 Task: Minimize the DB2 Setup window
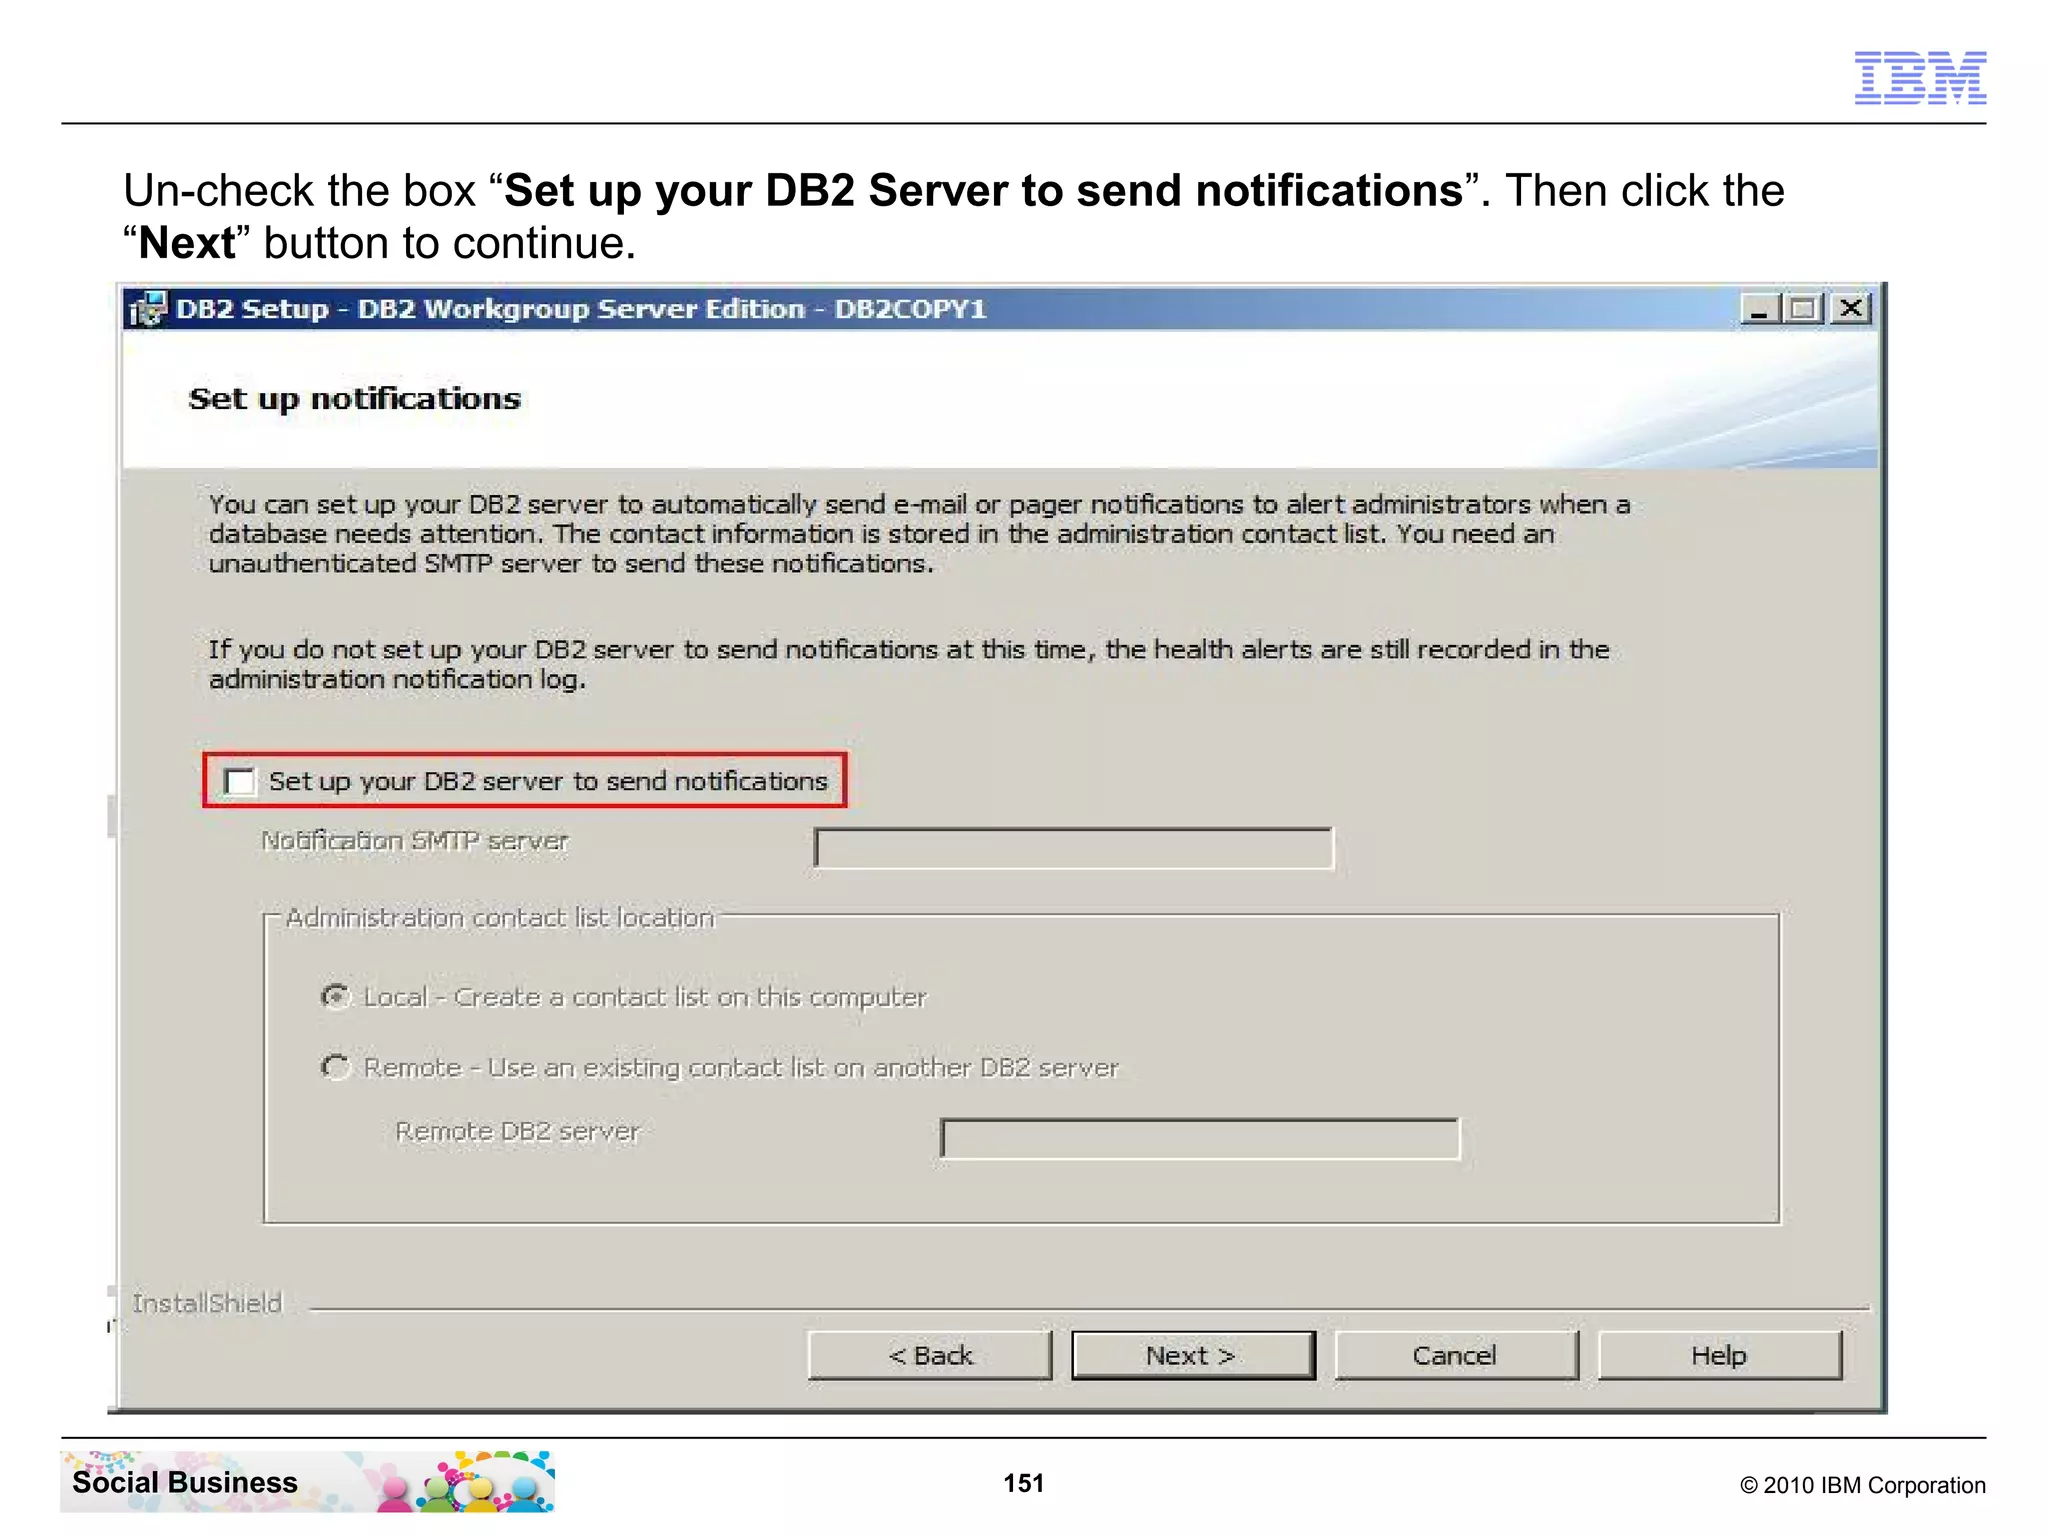click(x=1759, y=309)
